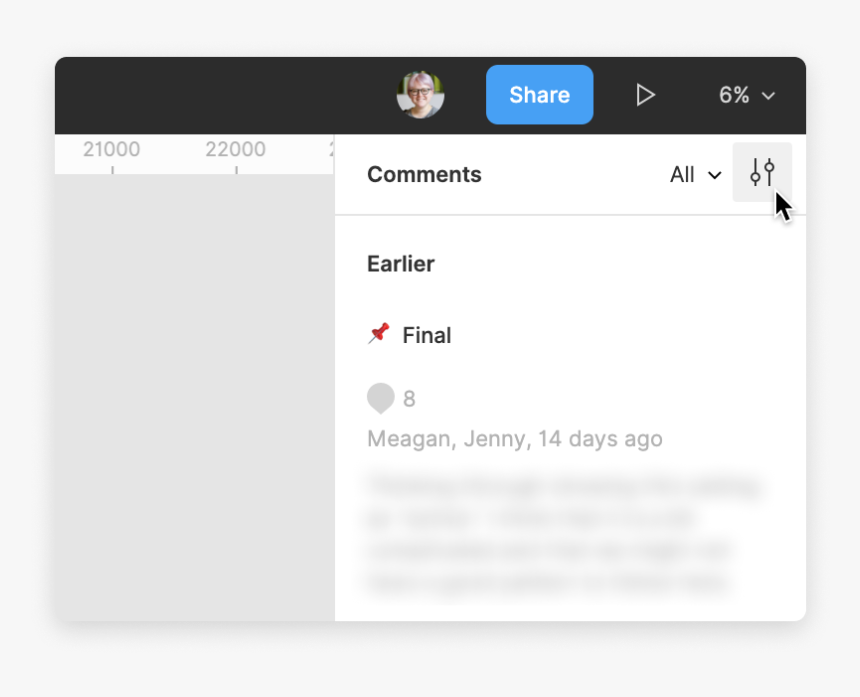
Task: Click the red pushpin icon beside Final
Action: (x=378, y=333)
